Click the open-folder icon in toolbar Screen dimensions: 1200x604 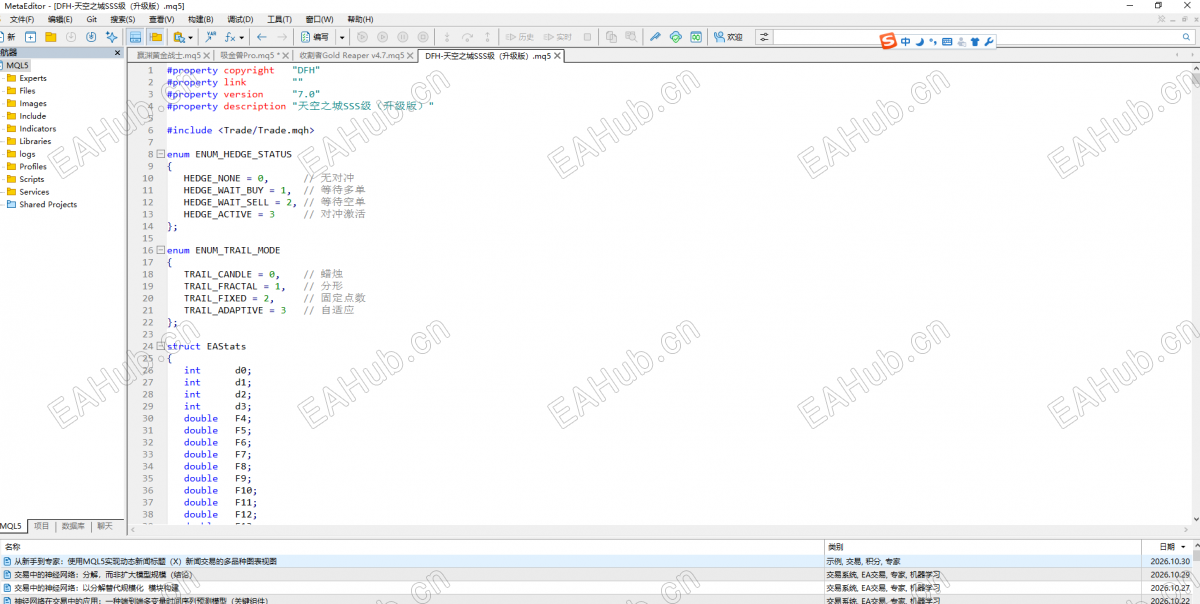tap(50, 37)
